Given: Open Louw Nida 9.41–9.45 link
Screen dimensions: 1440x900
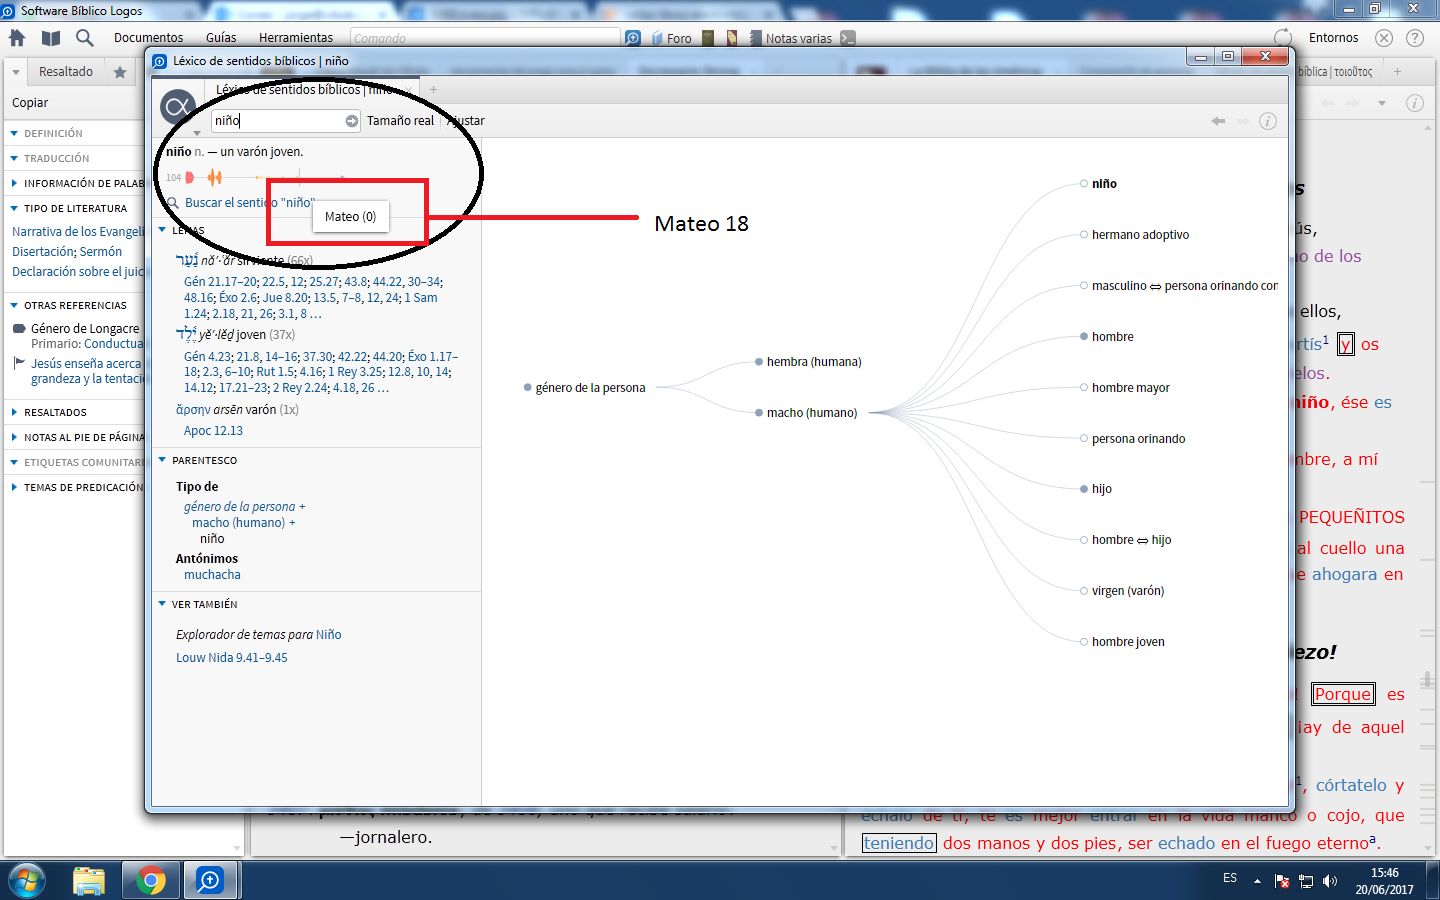Looking at the screenshot, I should coord(232,658).
